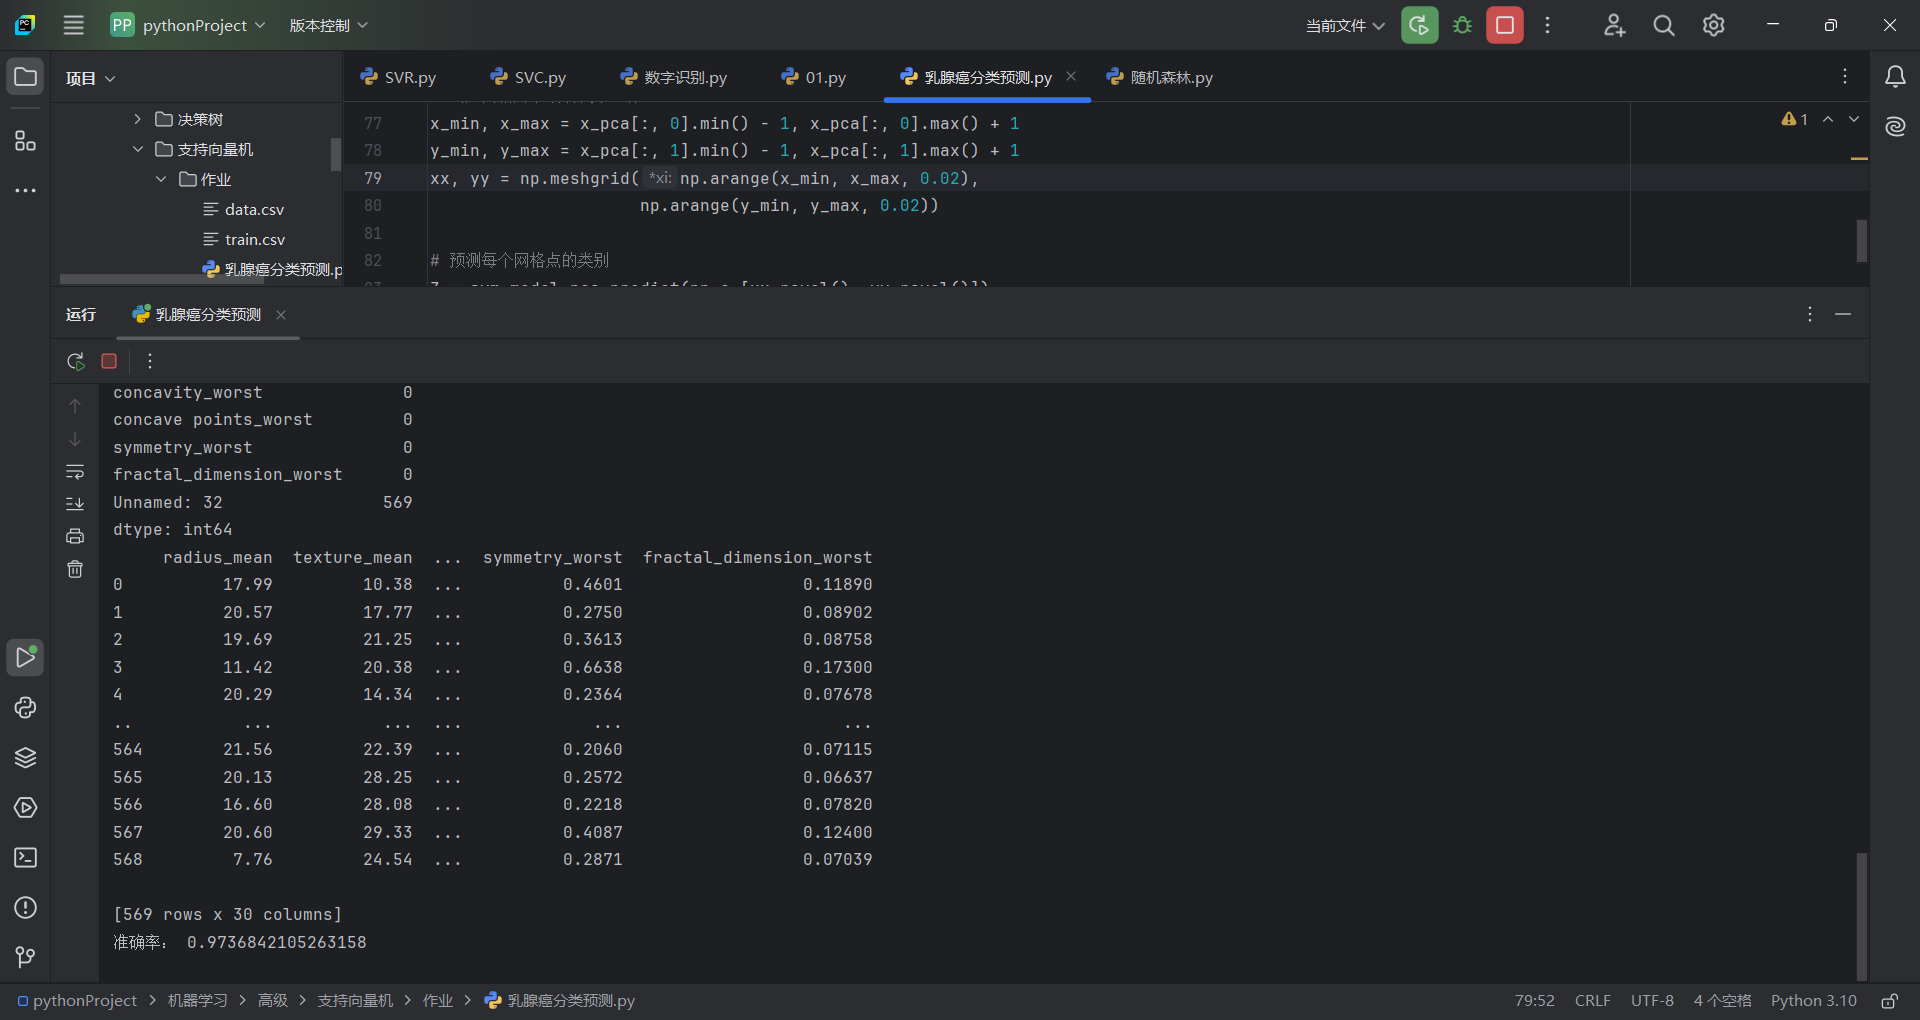Stop the running process in Run panel
The width and height of the screenshot is (1920, 1020).
click(x=109, y=361)
